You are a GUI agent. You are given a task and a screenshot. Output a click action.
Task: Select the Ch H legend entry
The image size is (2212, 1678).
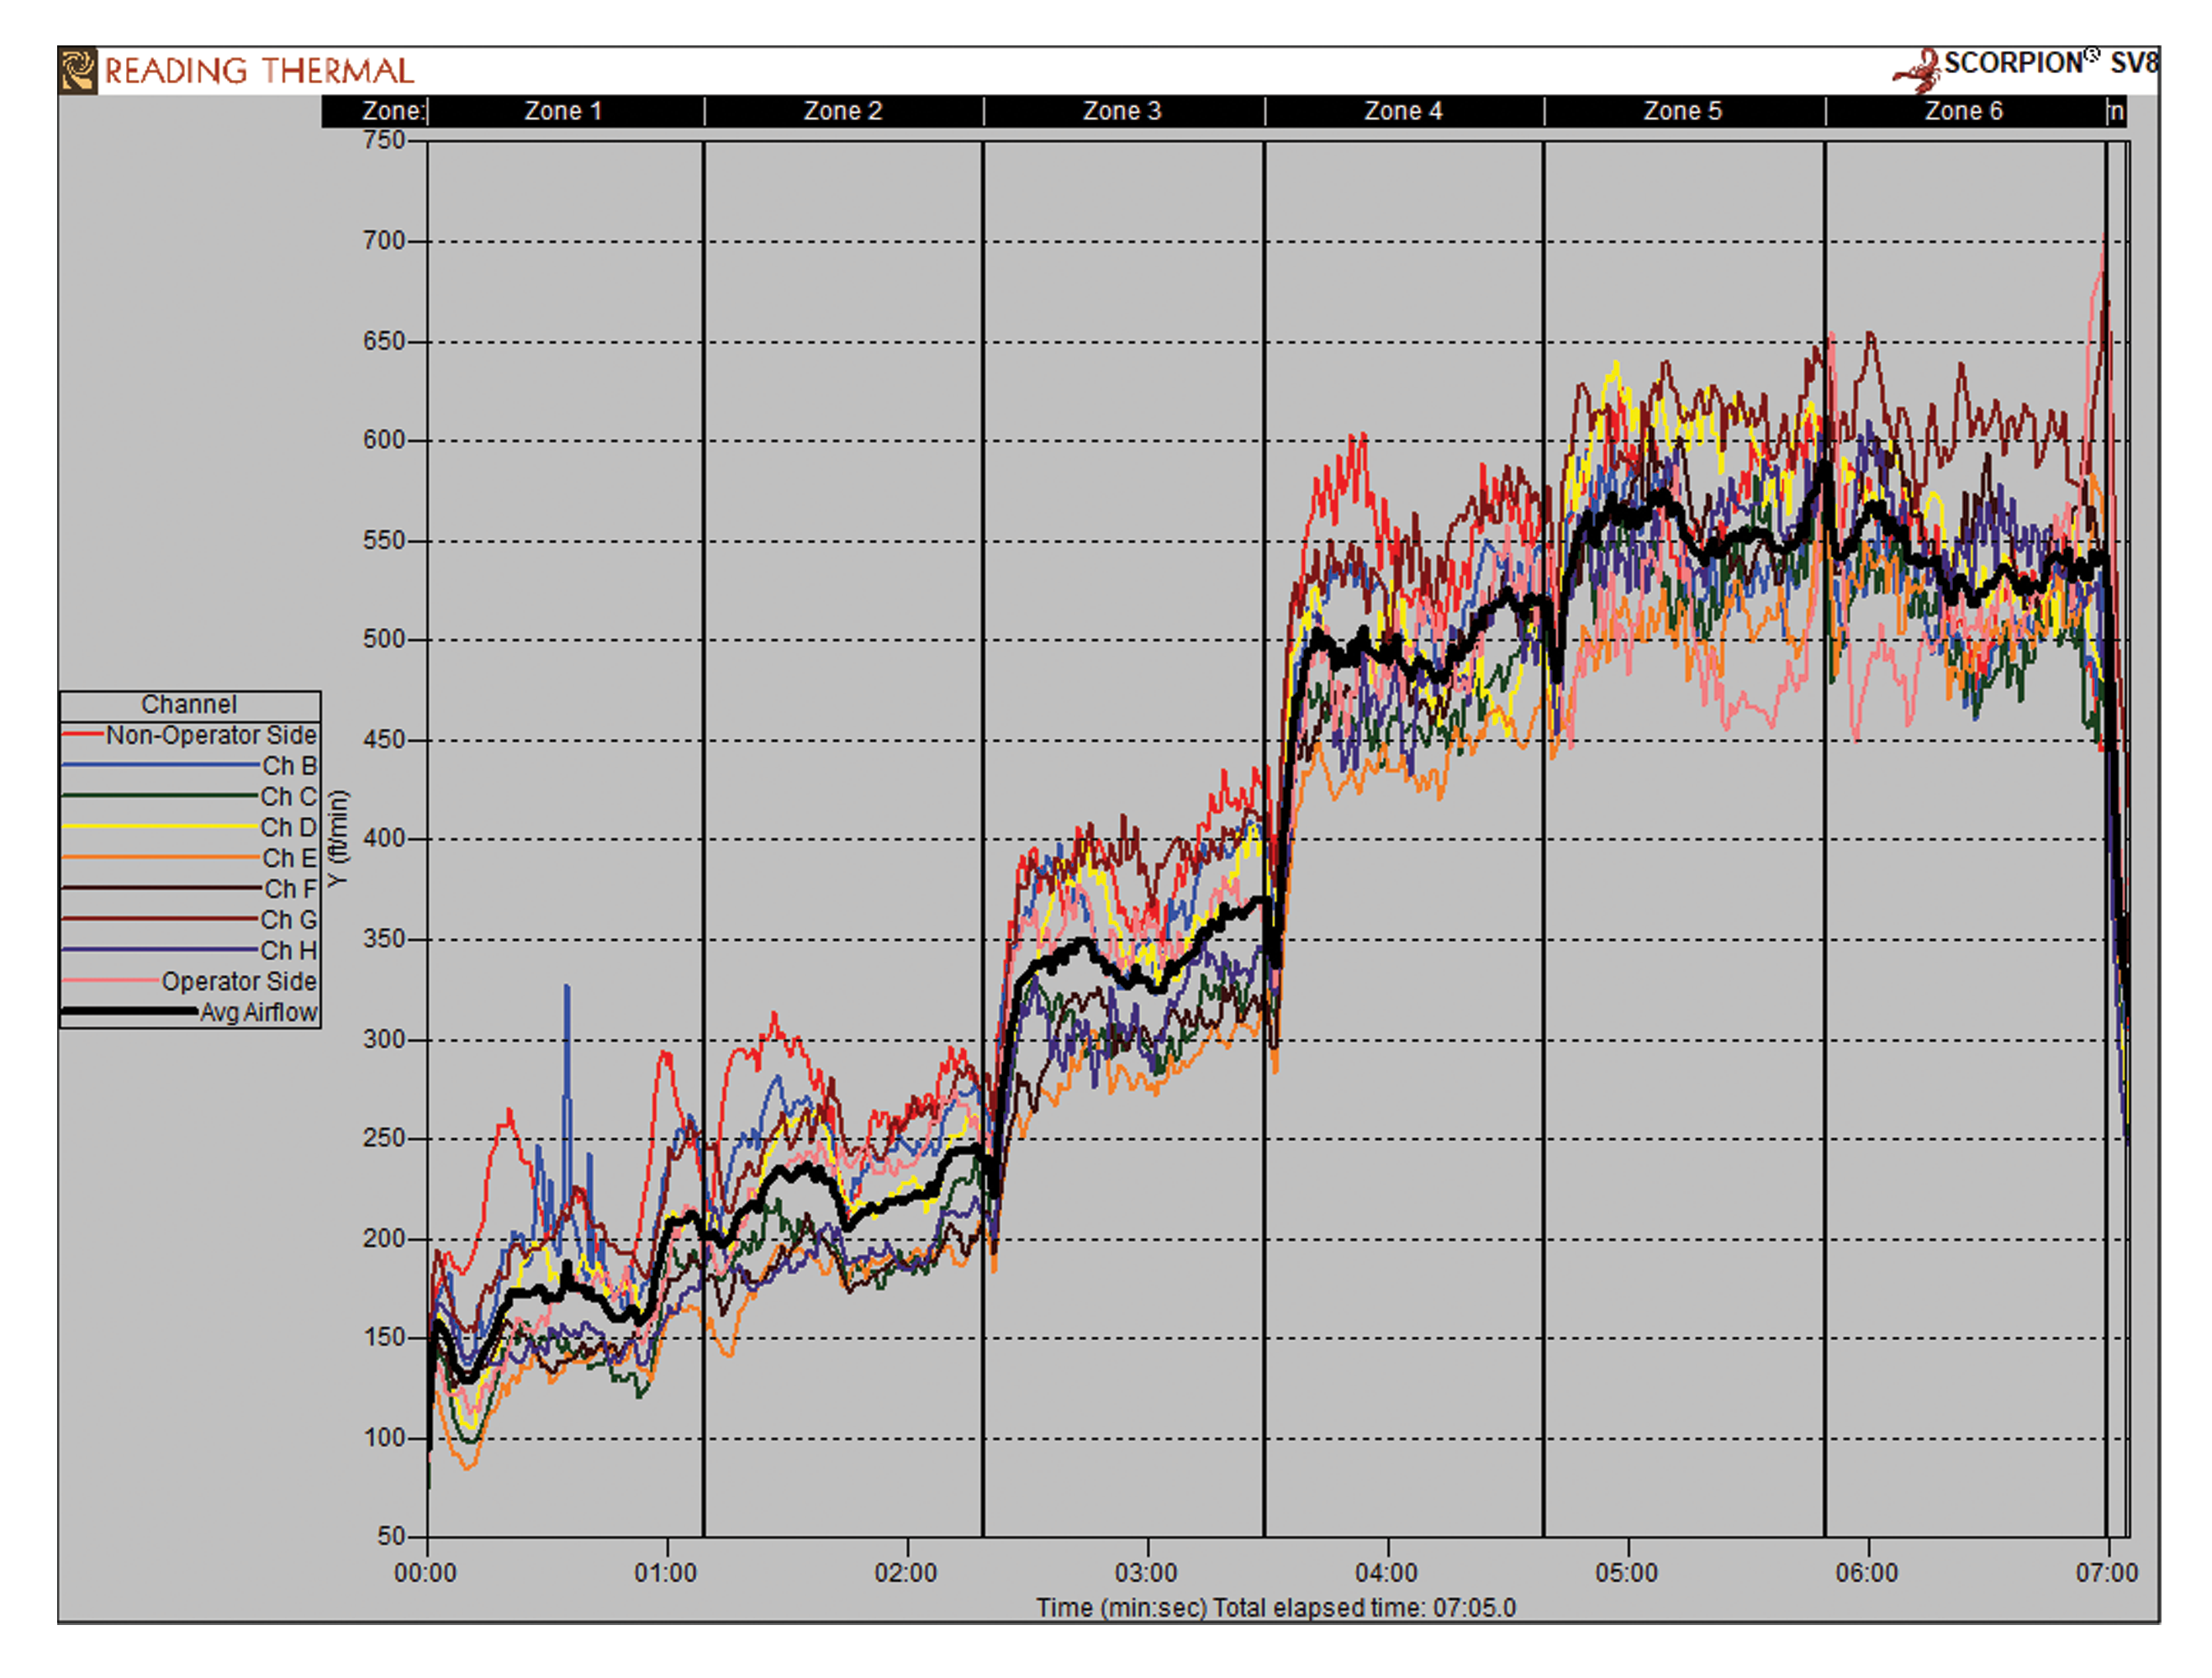click(x=190, y=951)
